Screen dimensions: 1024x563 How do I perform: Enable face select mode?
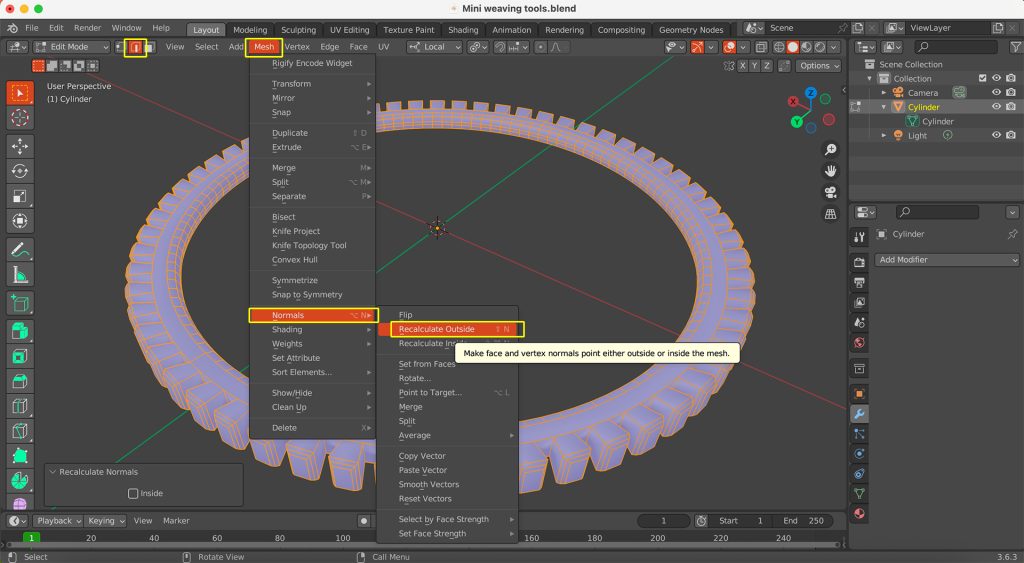tap(150, 47)
